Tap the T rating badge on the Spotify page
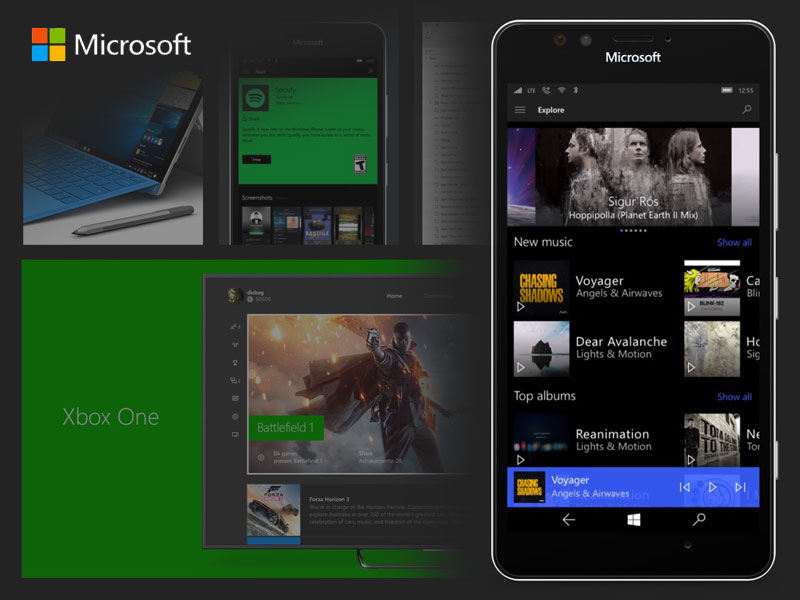Image resolution: width=800 pixels, height=600 pixels. pos(360,165)
